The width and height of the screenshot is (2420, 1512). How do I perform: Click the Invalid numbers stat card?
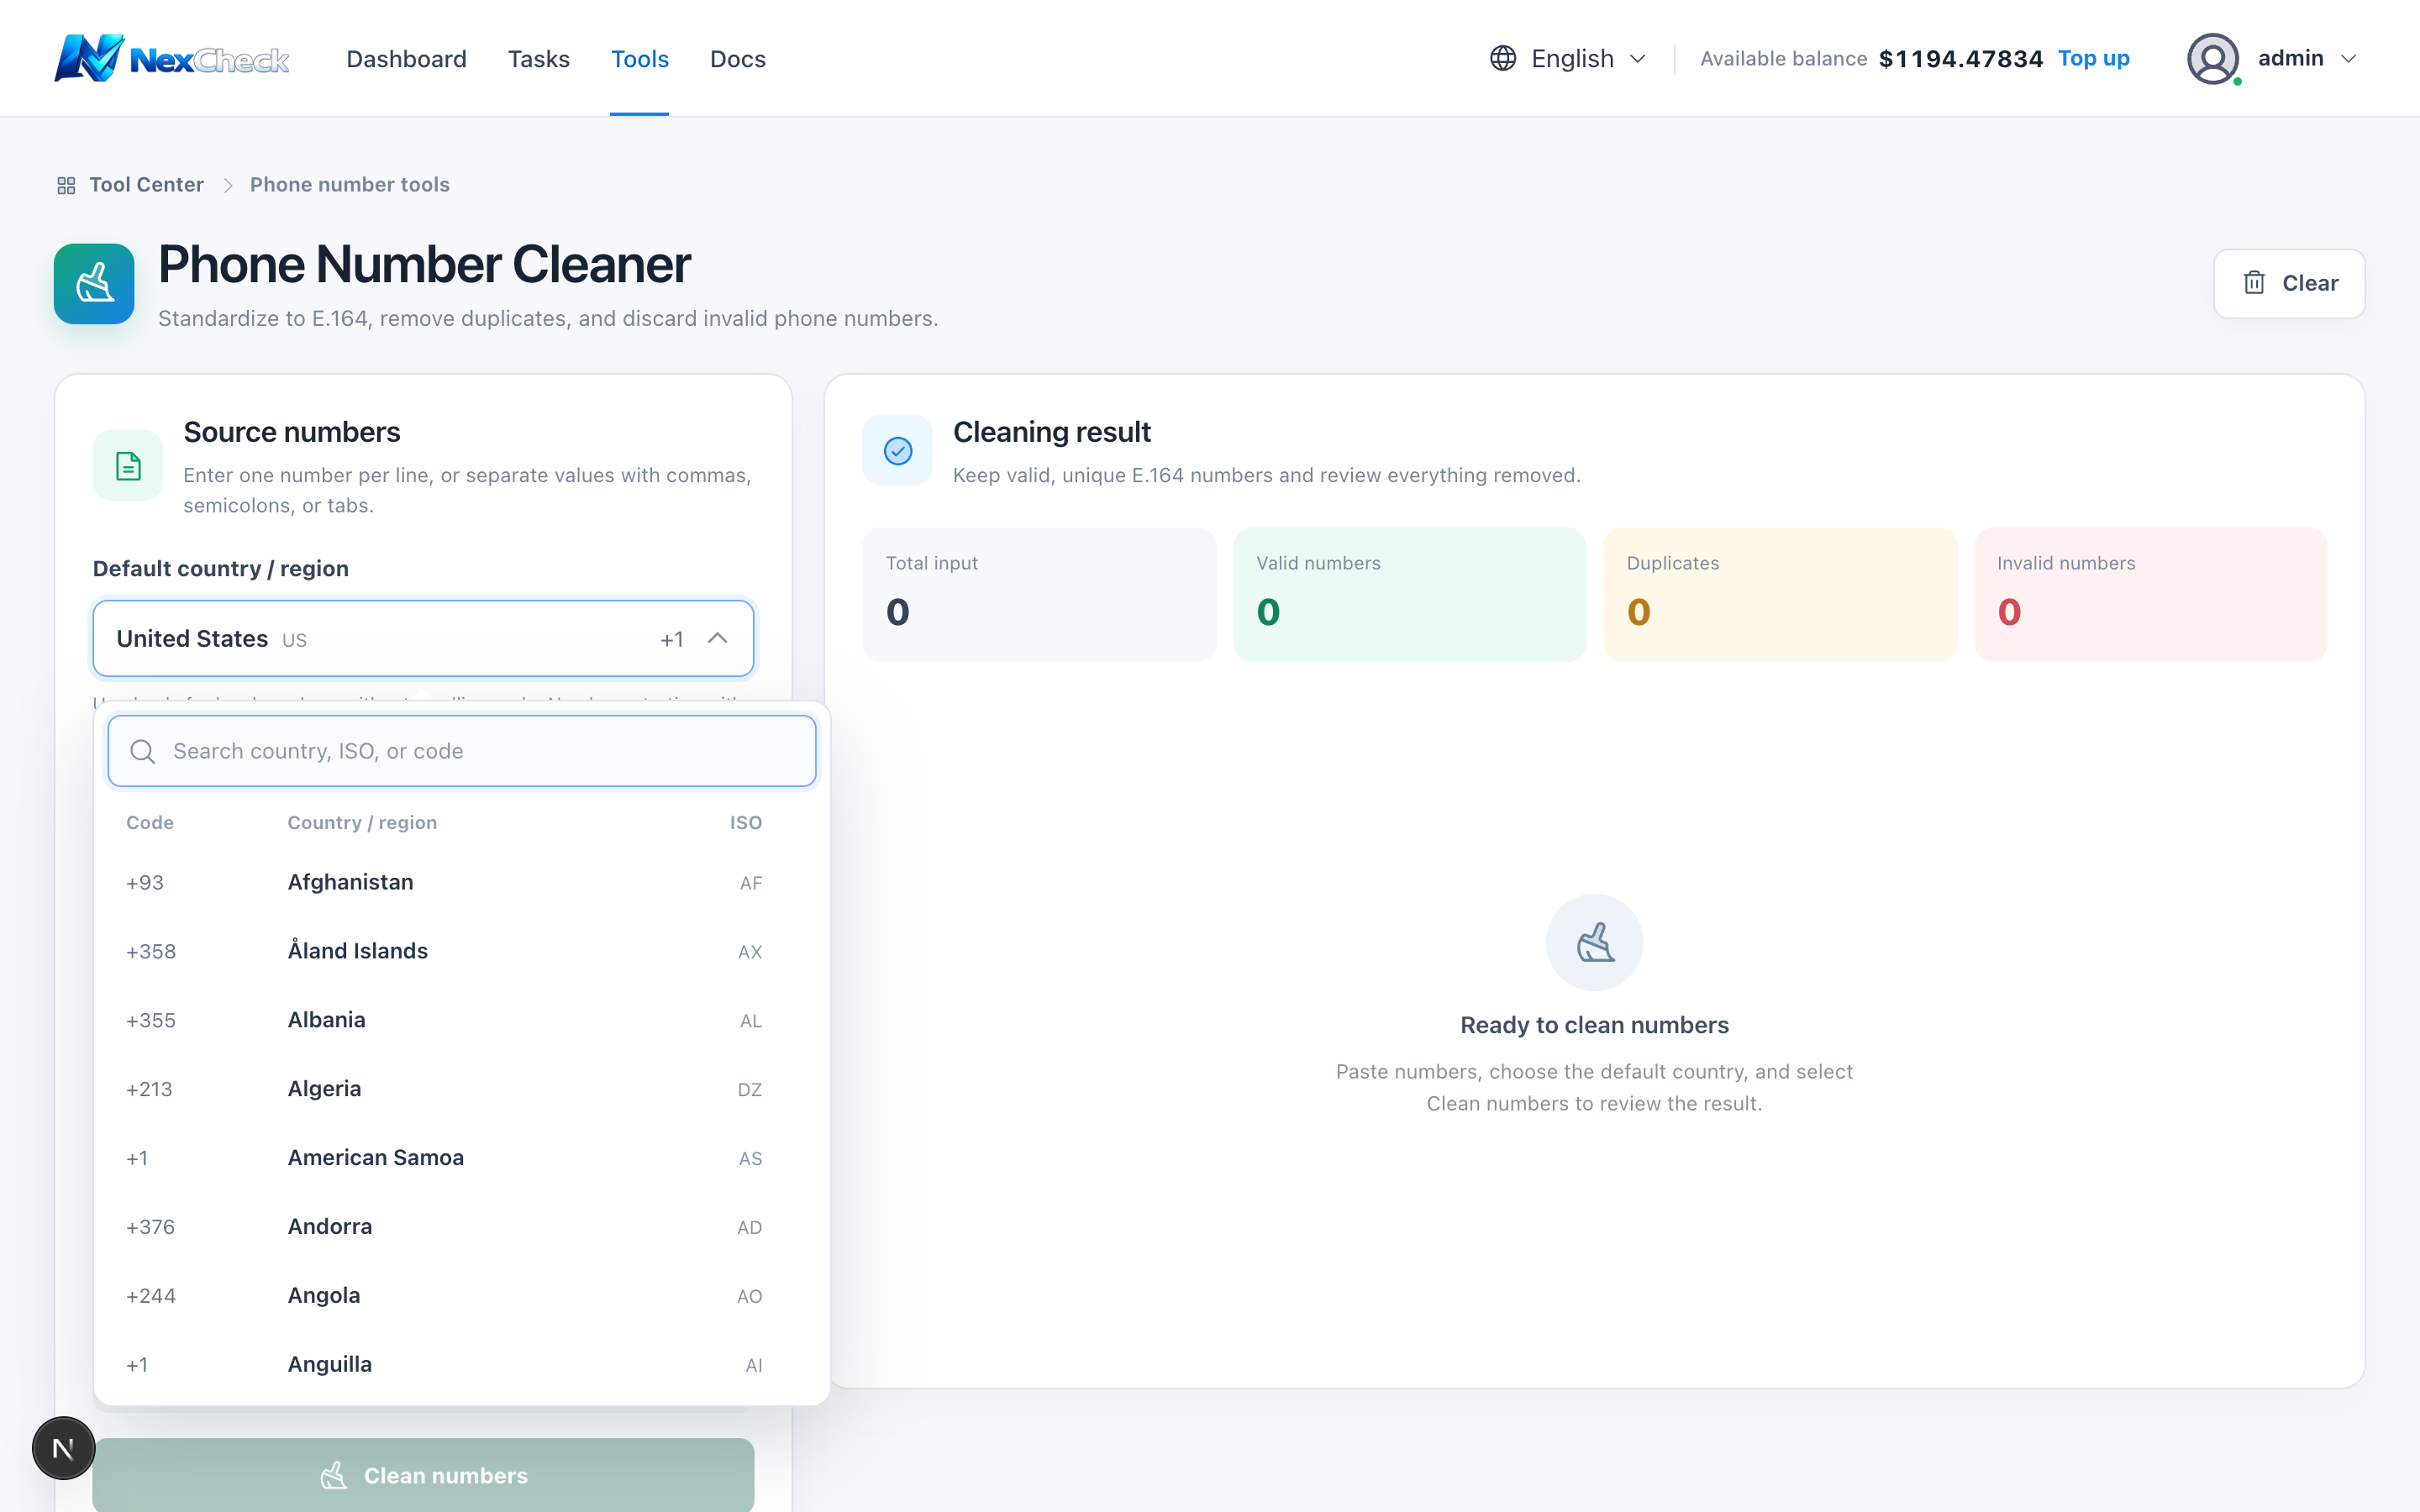pos(2151,594)
